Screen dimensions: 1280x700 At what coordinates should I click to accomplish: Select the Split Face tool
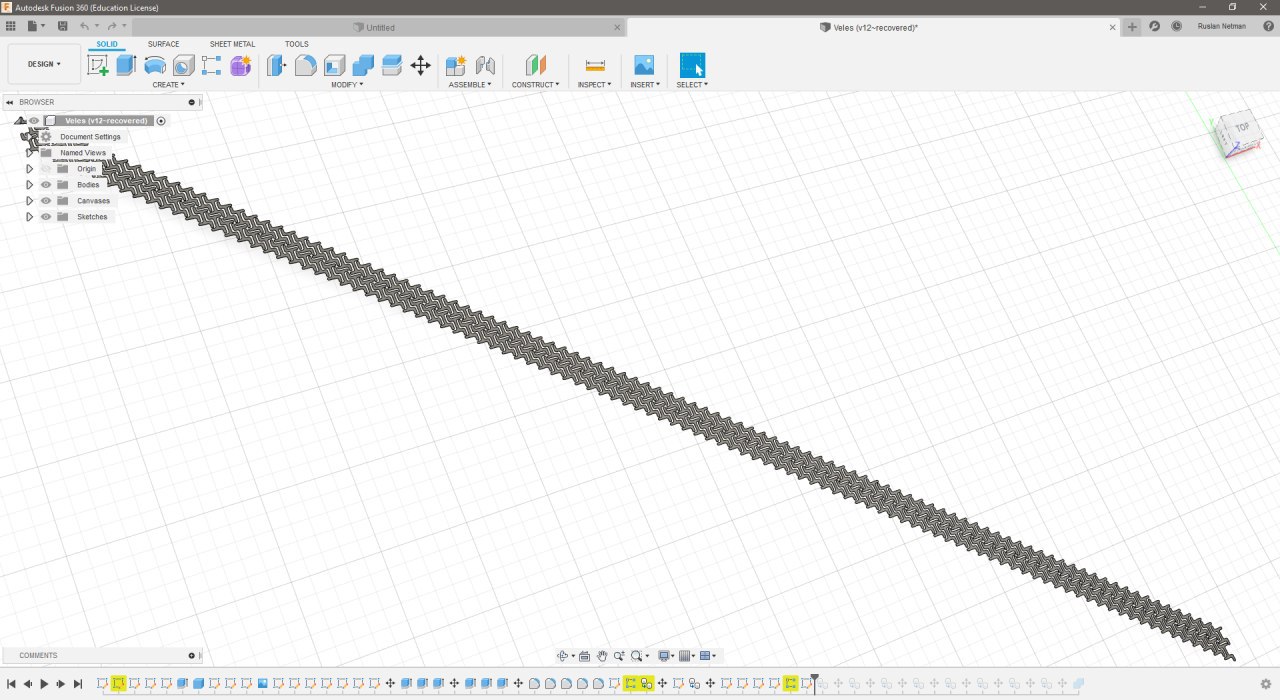coord(392,66)
